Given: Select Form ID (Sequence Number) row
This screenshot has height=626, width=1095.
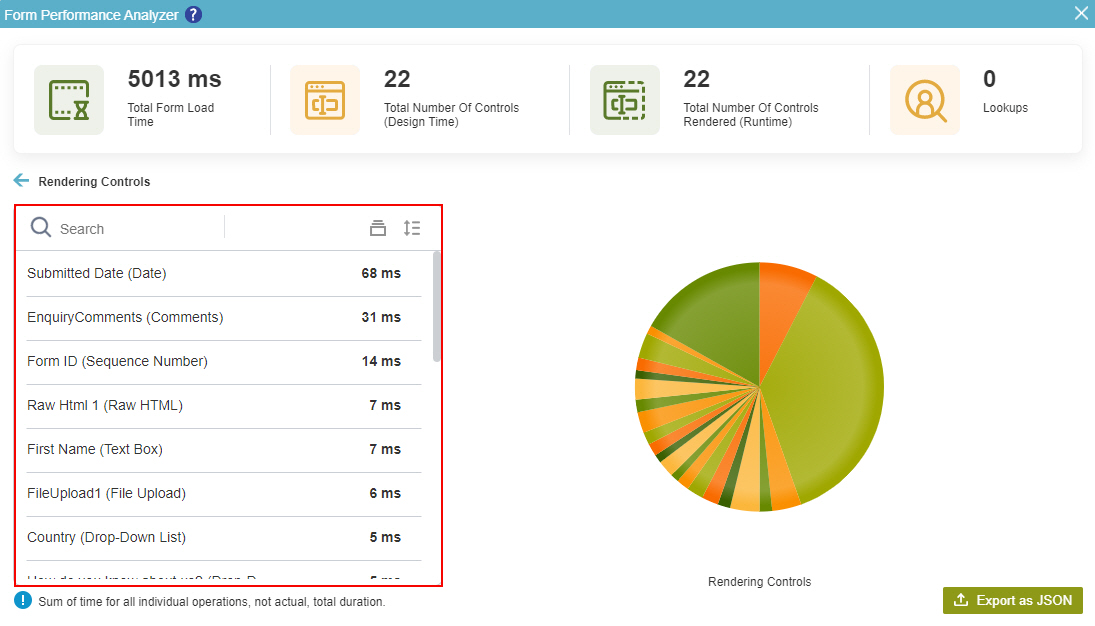Looking at the screenshot, I should pos(223,362).
